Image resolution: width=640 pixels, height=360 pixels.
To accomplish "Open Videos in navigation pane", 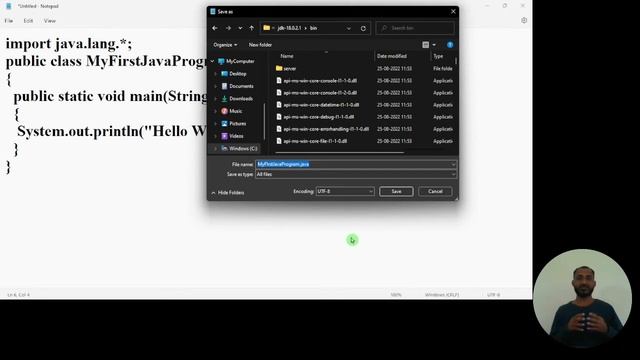I will 236,136.
